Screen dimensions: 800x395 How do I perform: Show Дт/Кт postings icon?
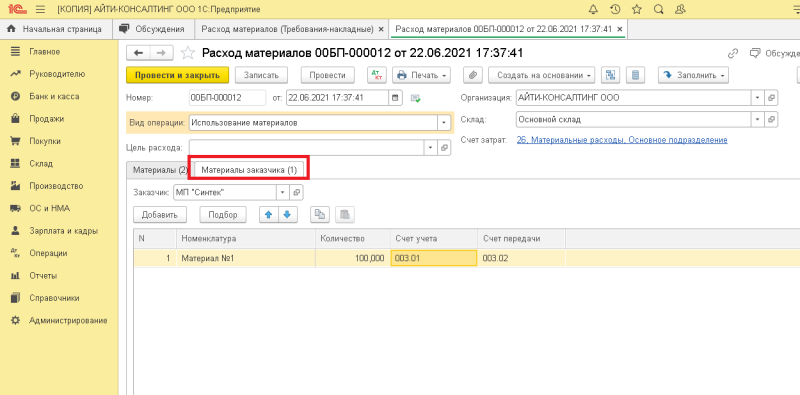(377, 75)
